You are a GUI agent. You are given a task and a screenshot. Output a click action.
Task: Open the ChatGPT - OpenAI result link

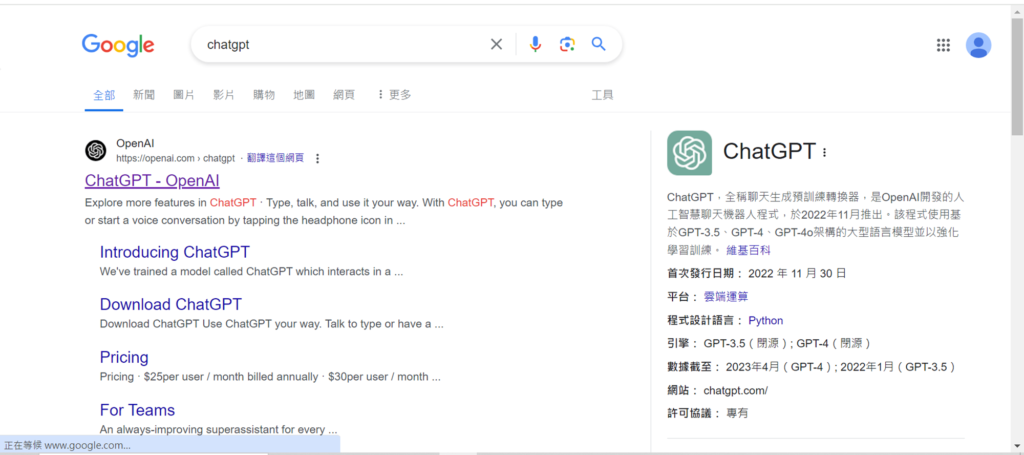click(152, 181)
